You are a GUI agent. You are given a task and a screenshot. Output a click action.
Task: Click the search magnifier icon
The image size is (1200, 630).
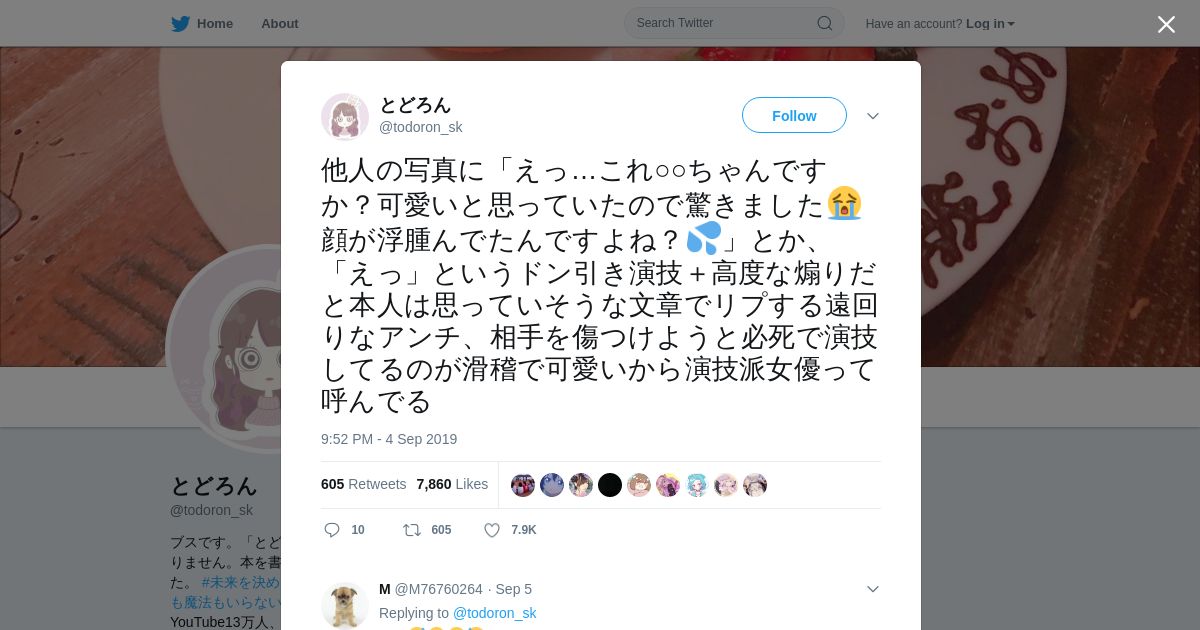825,23
